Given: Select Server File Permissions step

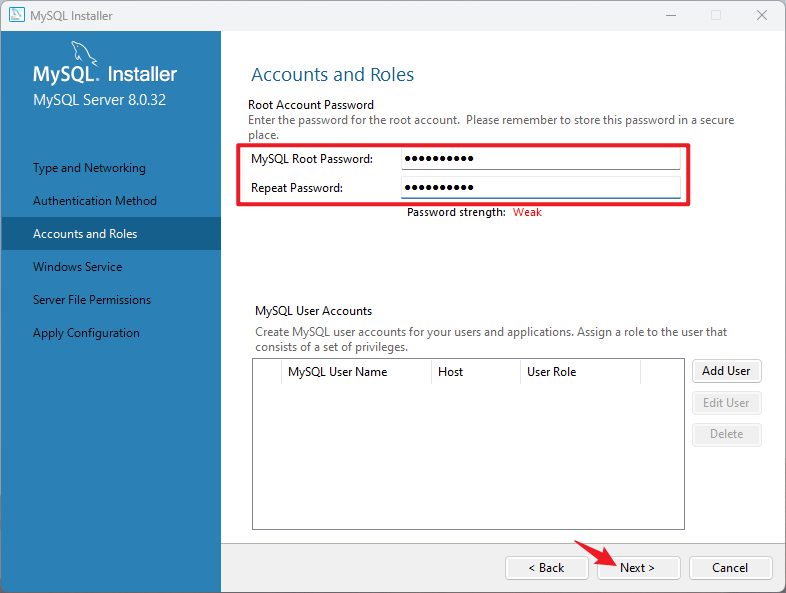Looking at the screenshot, I should coord(92,300).
